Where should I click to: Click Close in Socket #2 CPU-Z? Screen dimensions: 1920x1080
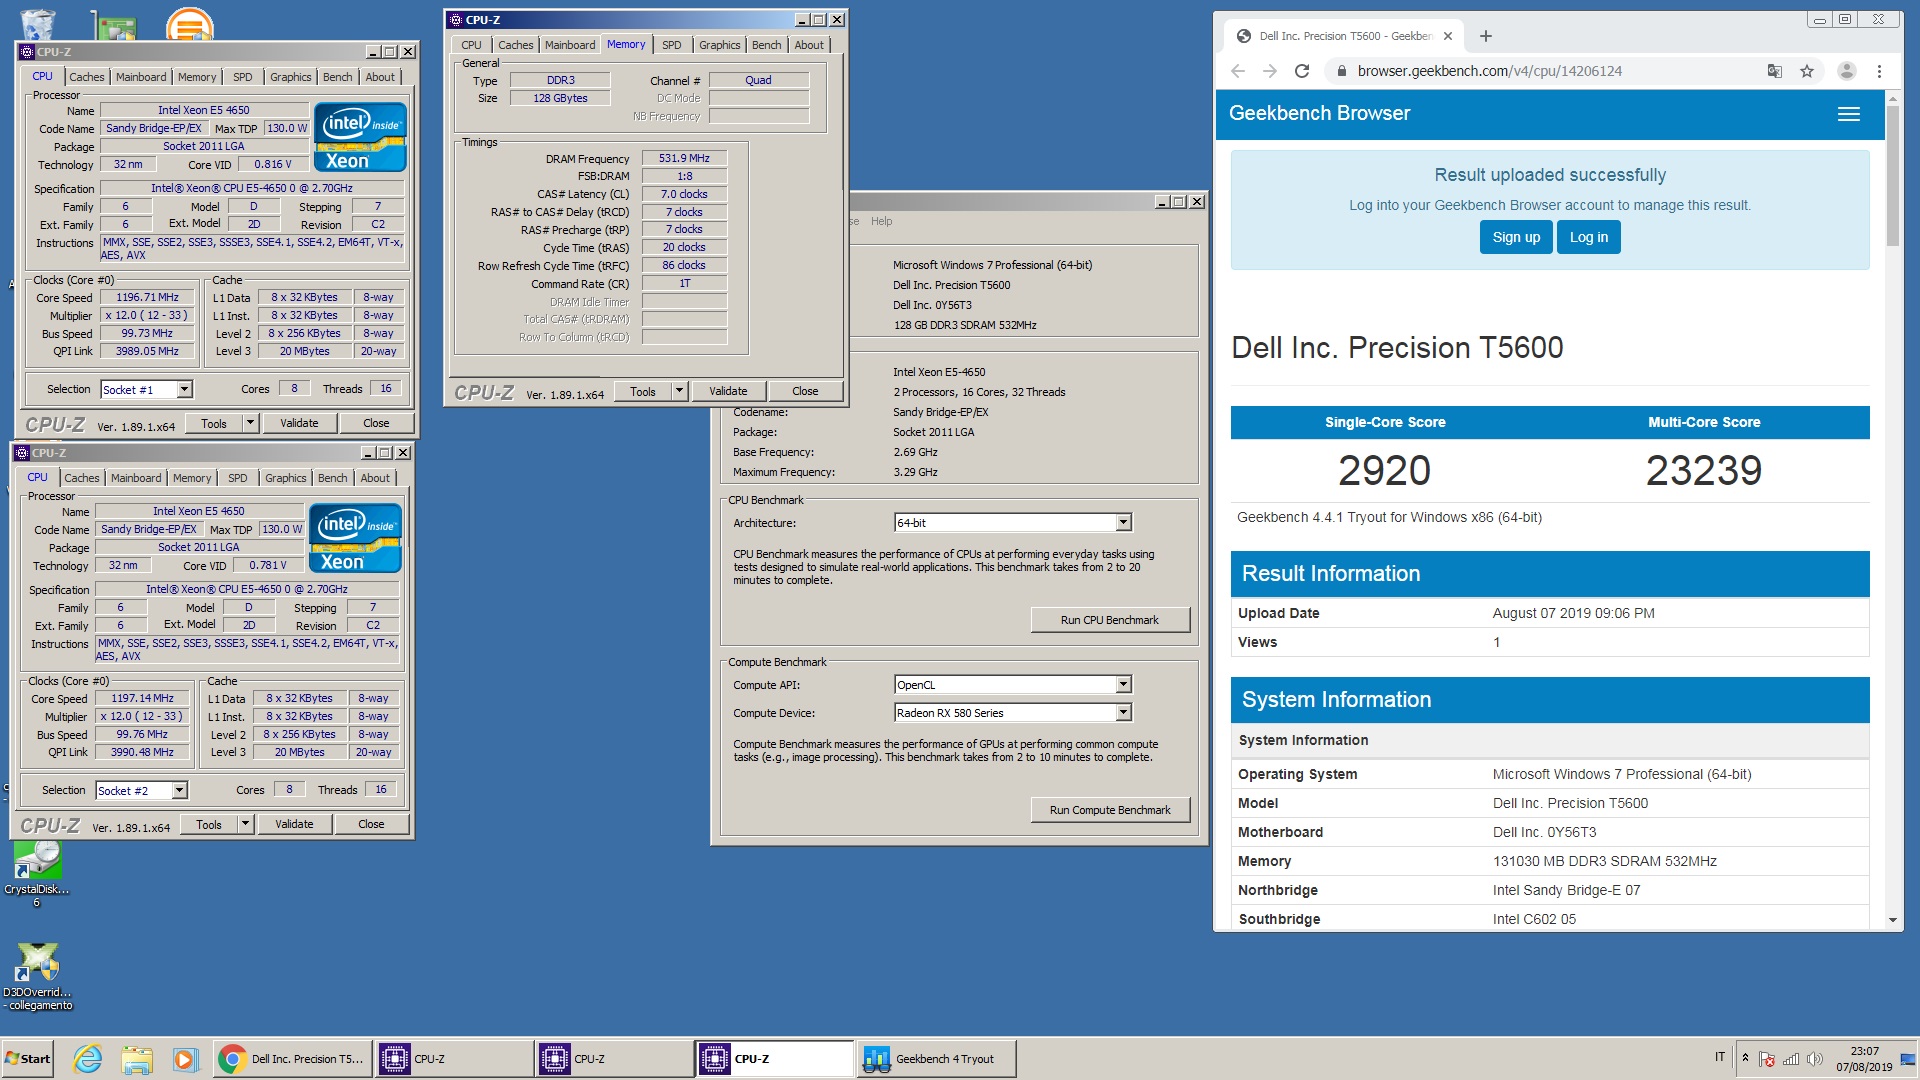point(371,824)
